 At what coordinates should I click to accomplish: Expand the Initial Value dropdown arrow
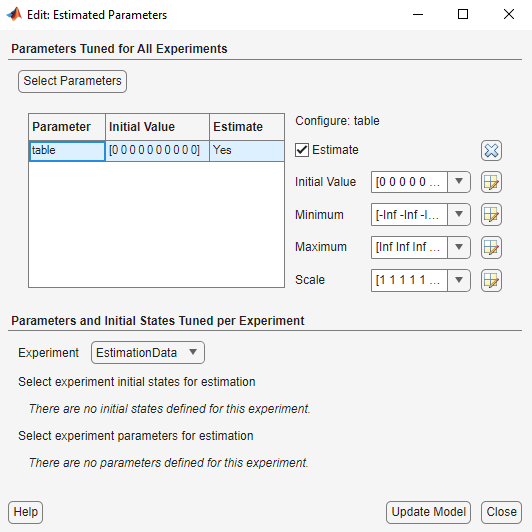(x=459, y=182)
